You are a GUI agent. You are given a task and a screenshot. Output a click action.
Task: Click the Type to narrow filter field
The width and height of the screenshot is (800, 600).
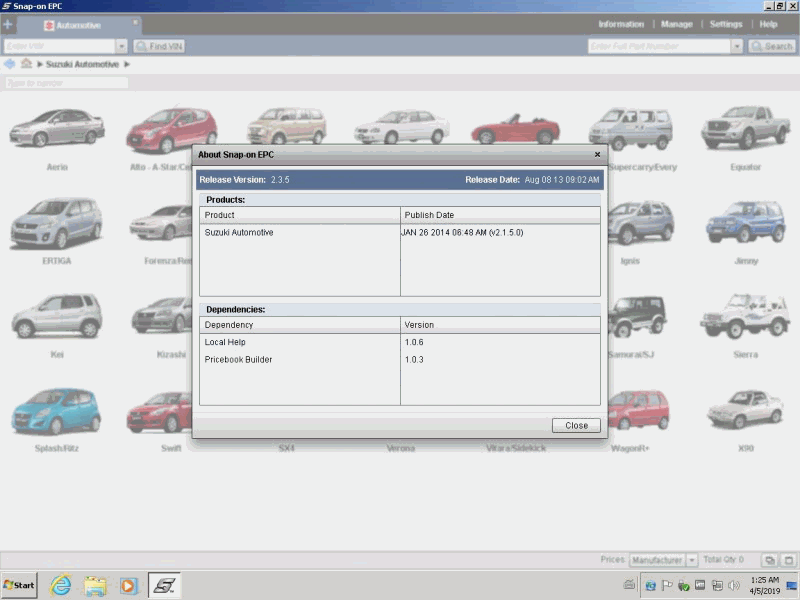(66, 83)
